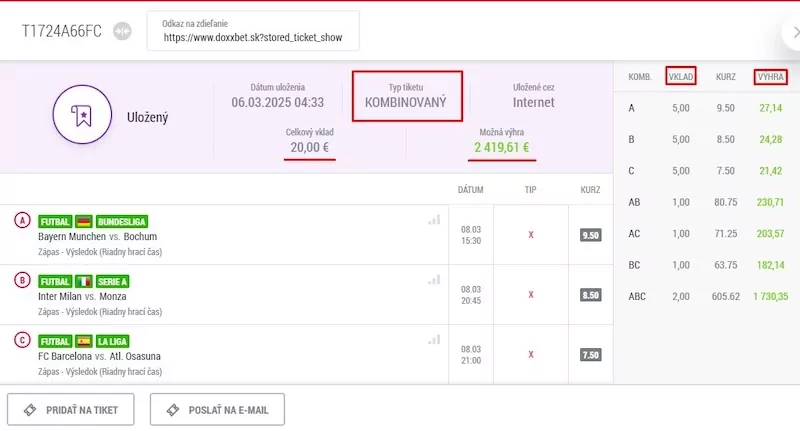The width and height of the screenshot is (800, 431).
Task: Open the Bayern Munchen vs. Bochum match
Action: point(97,237)
